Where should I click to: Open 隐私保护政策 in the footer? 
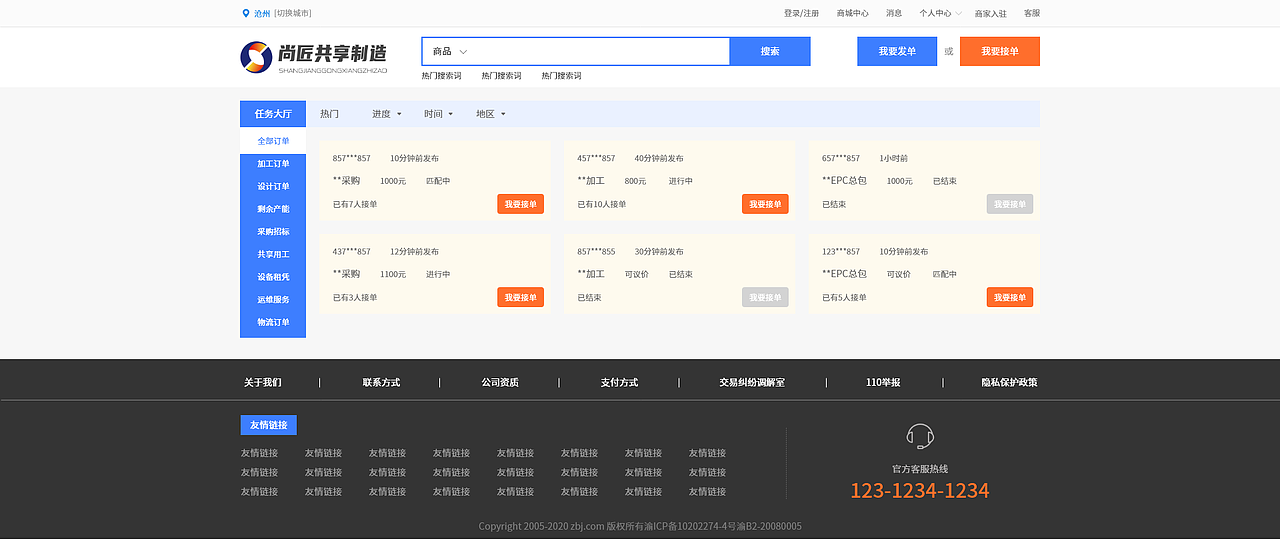pyautogui.click(x=1009, y=383)
